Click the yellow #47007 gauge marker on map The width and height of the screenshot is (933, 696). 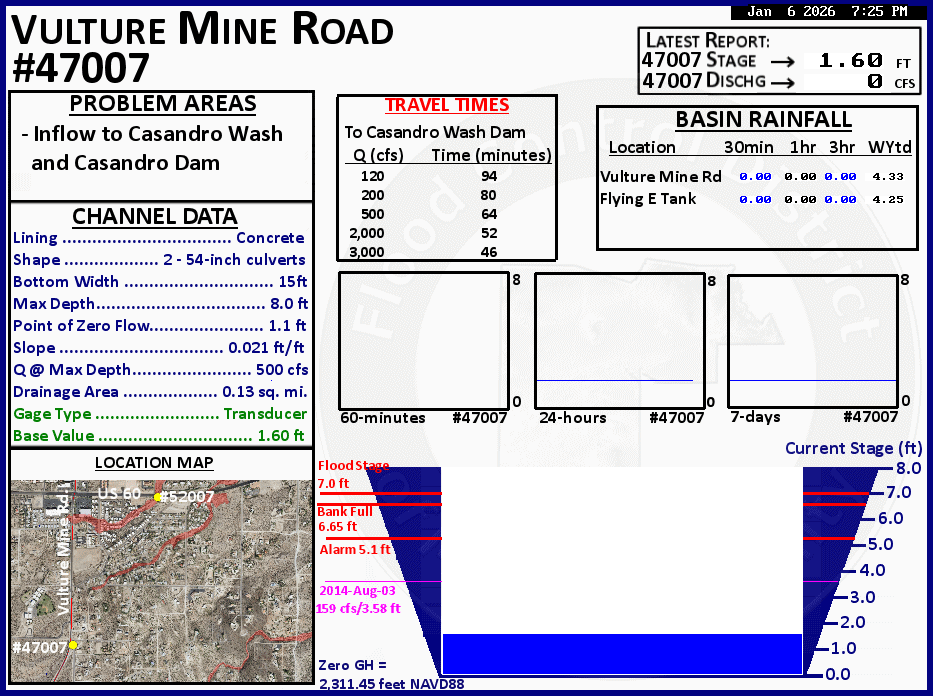(73, 646)
